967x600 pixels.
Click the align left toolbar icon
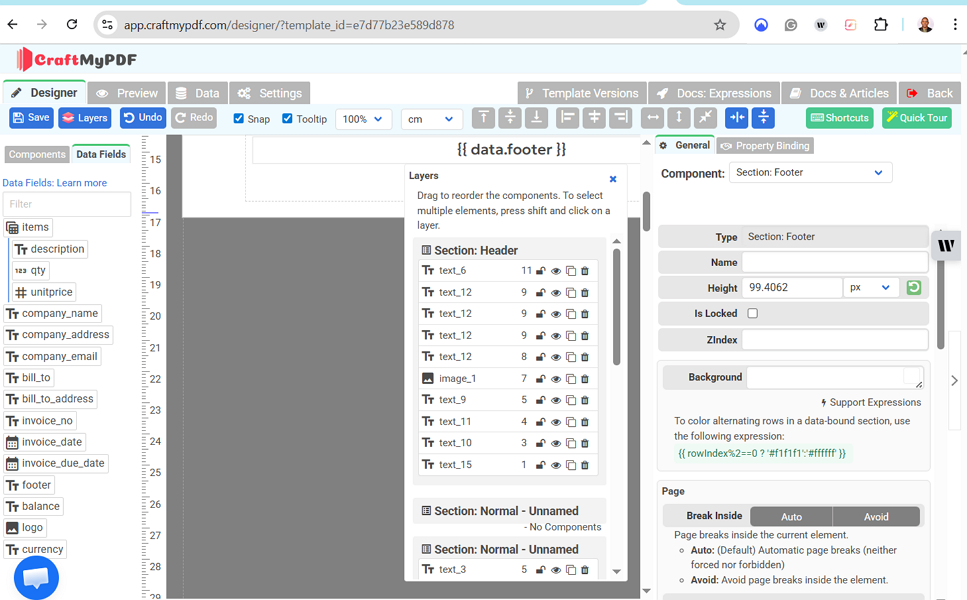pyautogui.click(x=567, y=118)
